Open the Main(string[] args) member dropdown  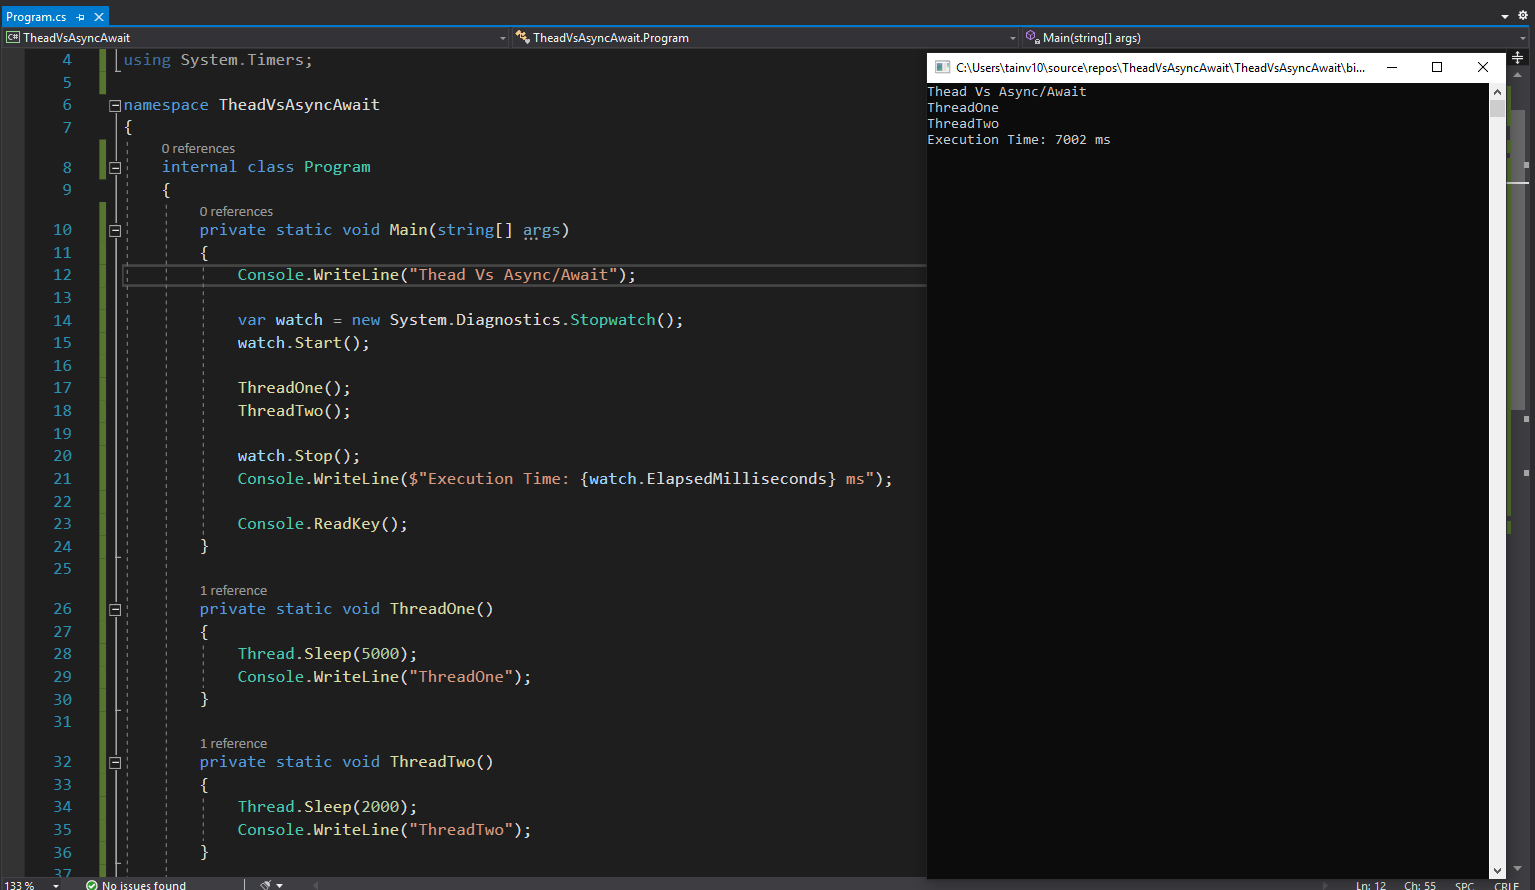[x=1522, y=38]
